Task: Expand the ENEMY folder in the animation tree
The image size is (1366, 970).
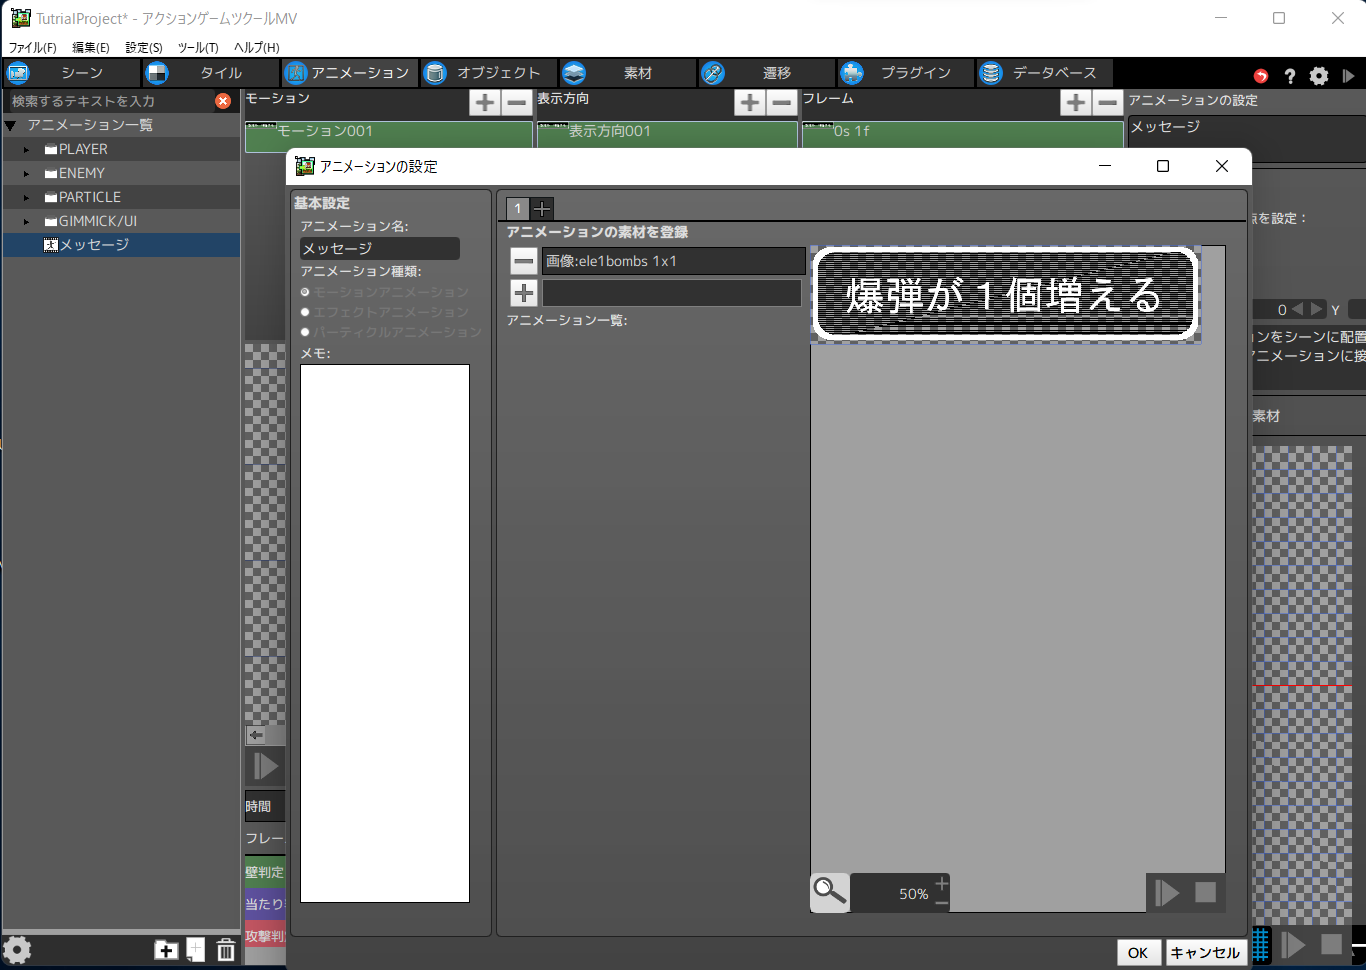Action: (26, 172)
